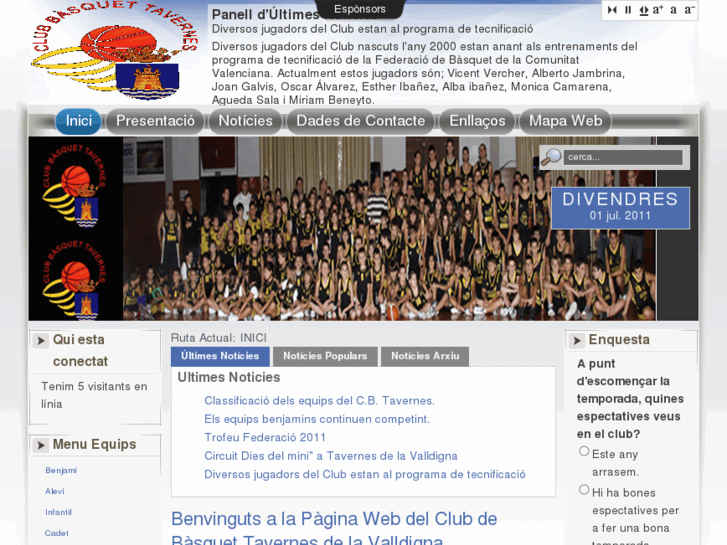
Task: Decrease font size with the a- icon
Action: pos(689,10)
